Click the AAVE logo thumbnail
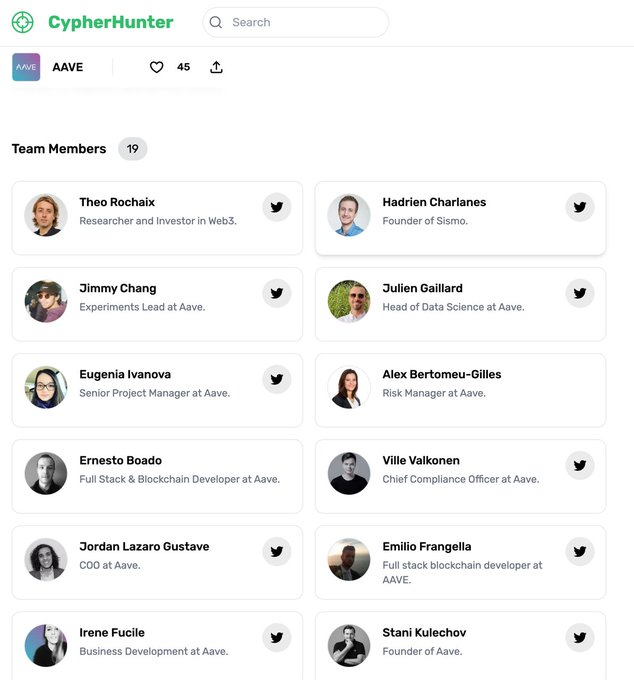The height and width of the screenshot is (680, 634). (x=26, y=67)
